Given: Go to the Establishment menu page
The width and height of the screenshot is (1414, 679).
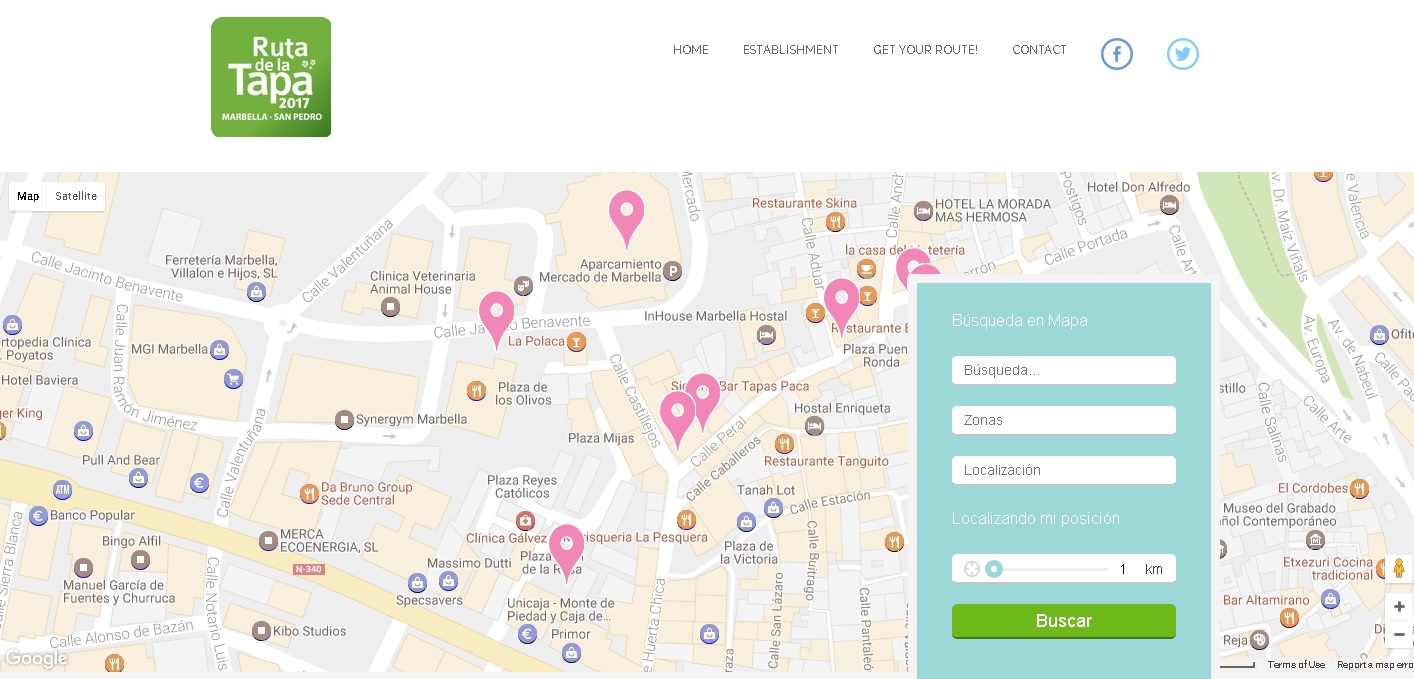Looking at the screenshot, I should point(790,50).
